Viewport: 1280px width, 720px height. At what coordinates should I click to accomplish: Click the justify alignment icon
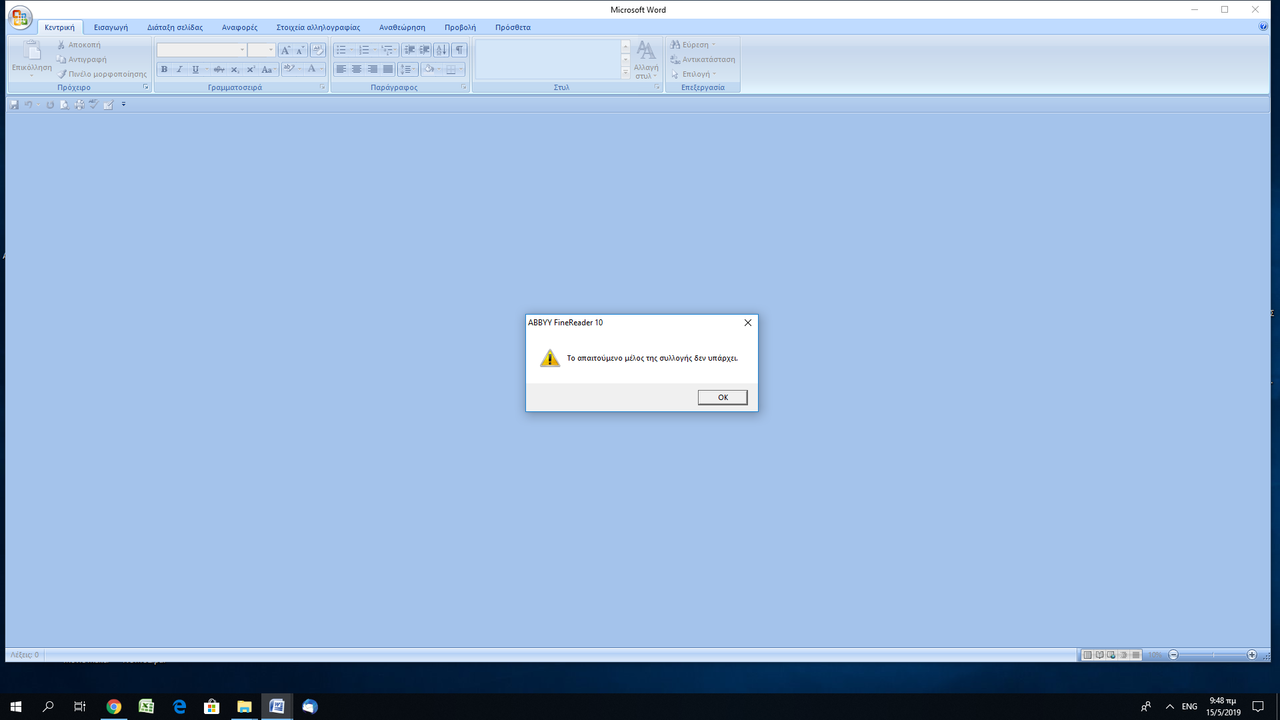click(x=387, y=69)
